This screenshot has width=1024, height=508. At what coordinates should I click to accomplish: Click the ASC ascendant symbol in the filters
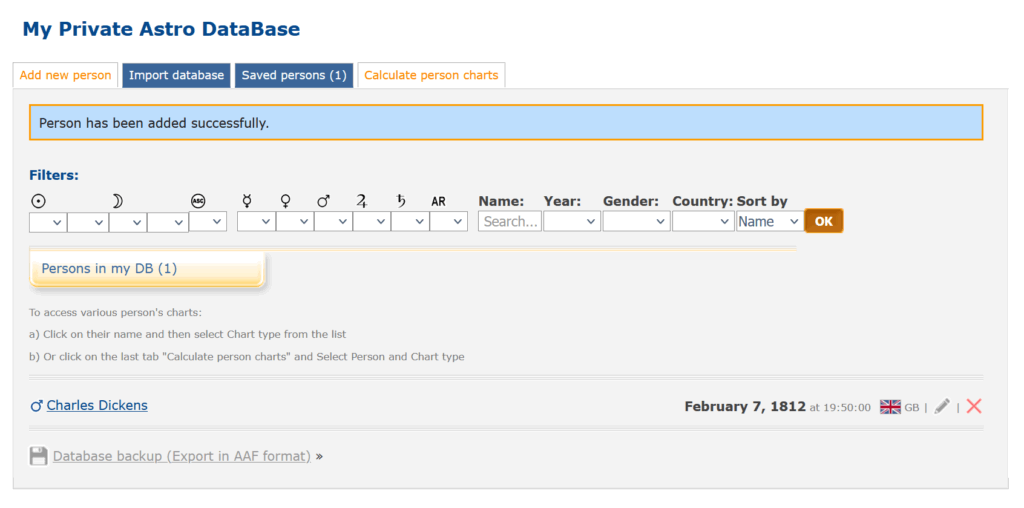(x=198, y=201)
